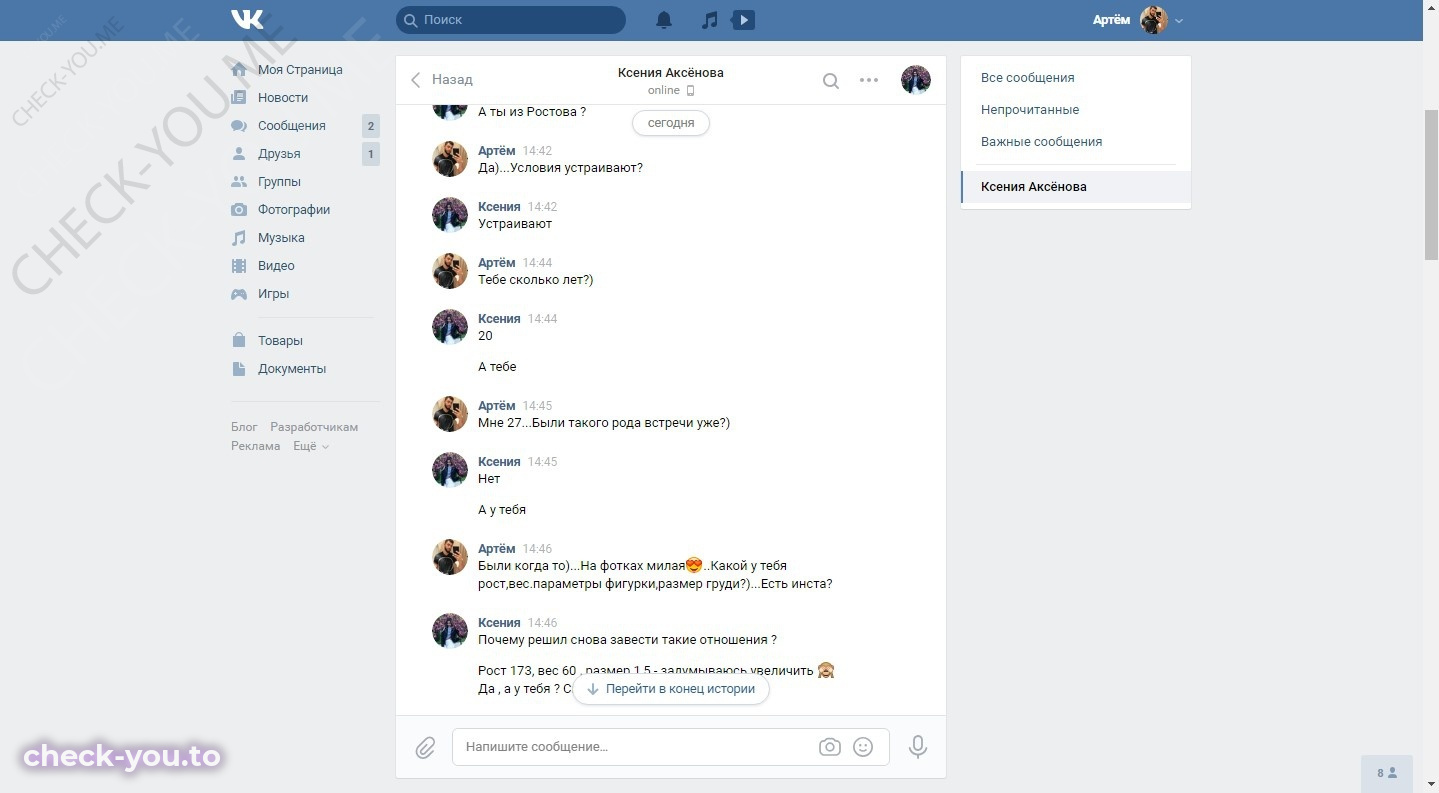1439x793 pixels.
Task: Record voice message with microphone
Action: pos(917,746)
